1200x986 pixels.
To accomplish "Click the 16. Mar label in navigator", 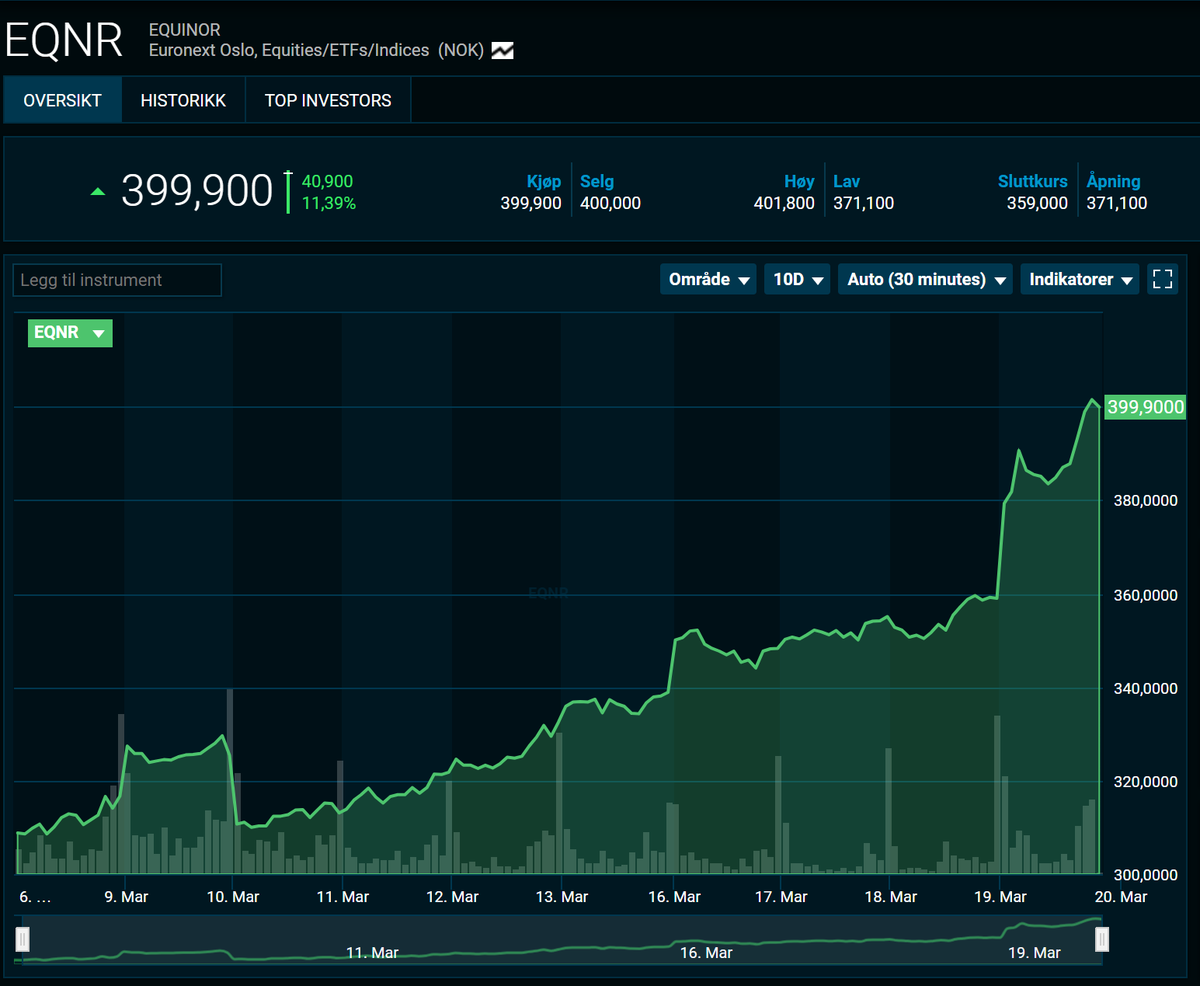I will coord(705,952).
